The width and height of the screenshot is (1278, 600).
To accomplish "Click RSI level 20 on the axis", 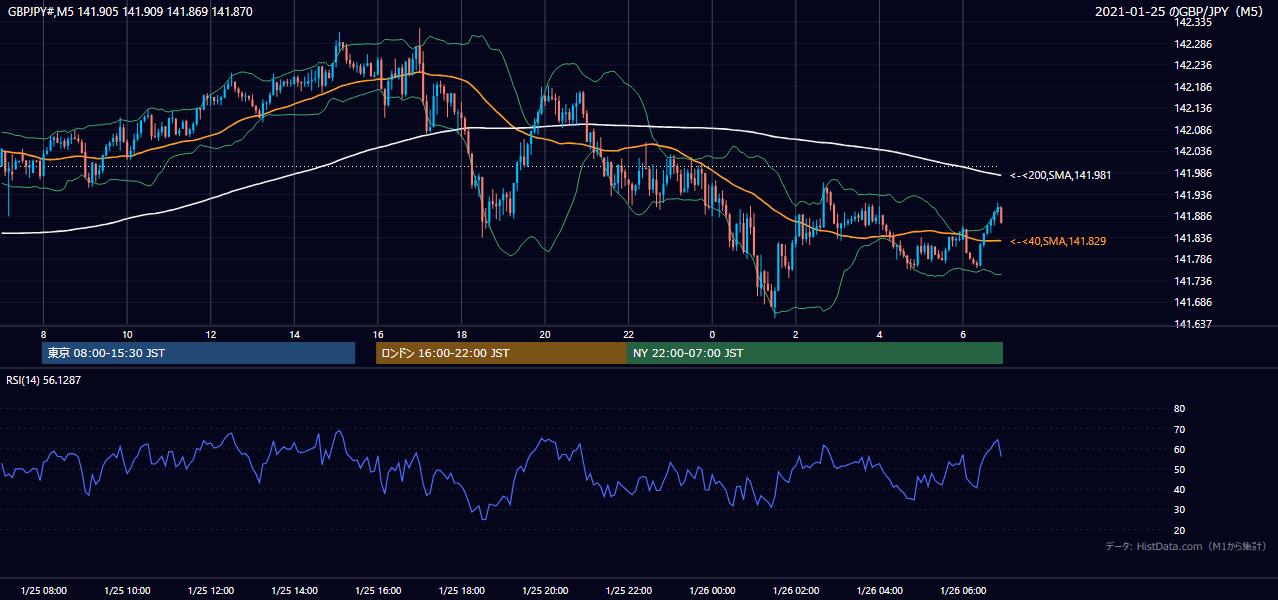I will point(1179,530).
